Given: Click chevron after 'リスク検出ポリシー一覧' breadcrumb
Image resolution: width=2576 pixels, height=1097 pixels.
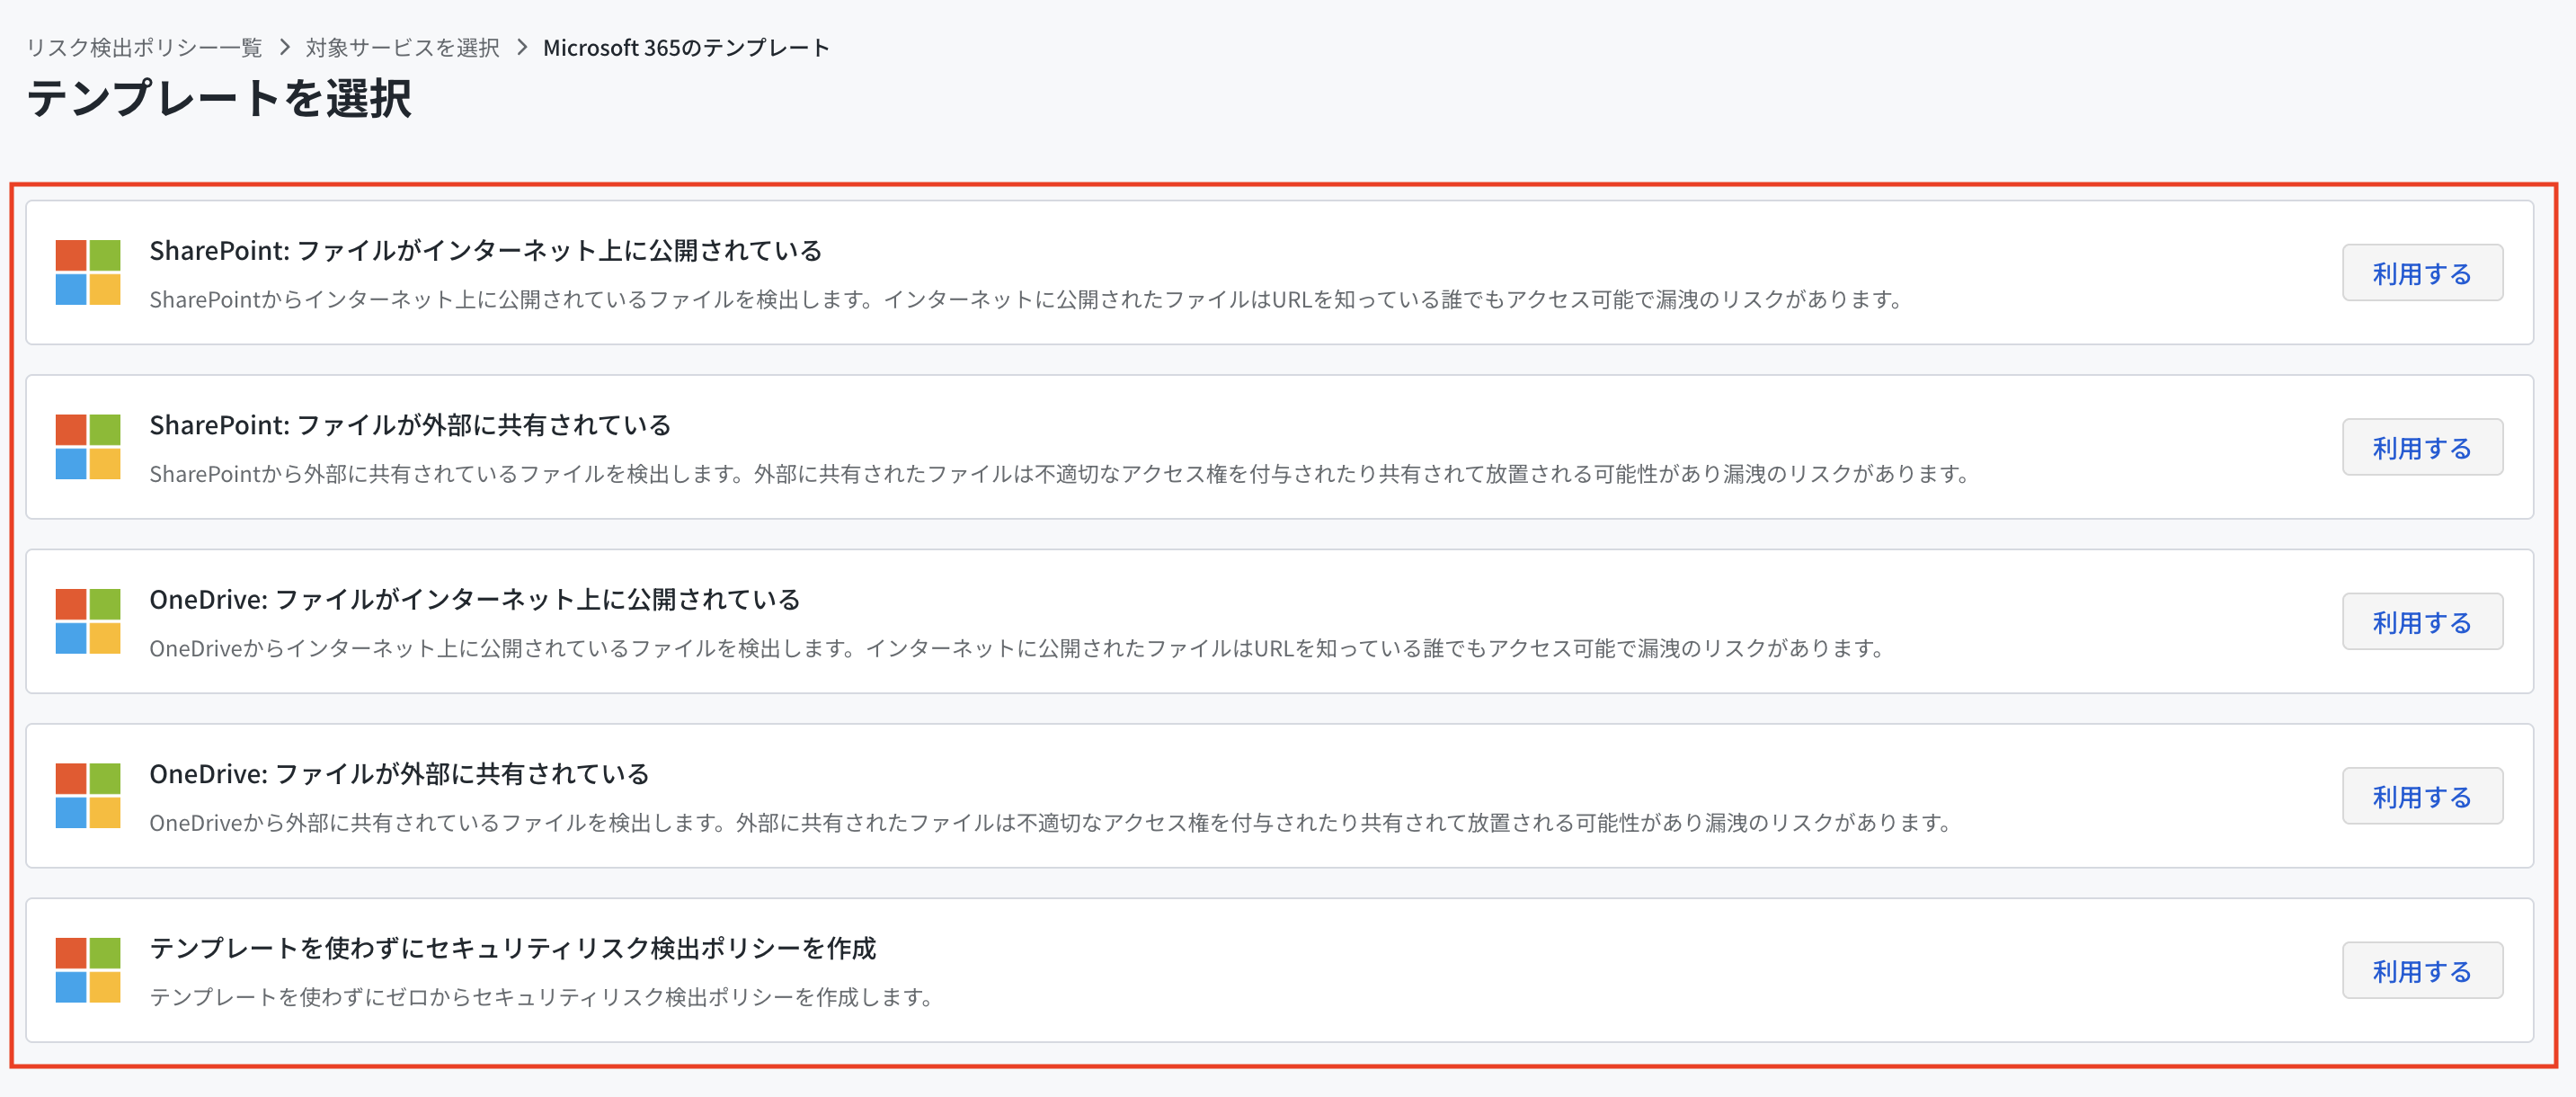Looking at the screenshot, I should [x=284, y=48].
